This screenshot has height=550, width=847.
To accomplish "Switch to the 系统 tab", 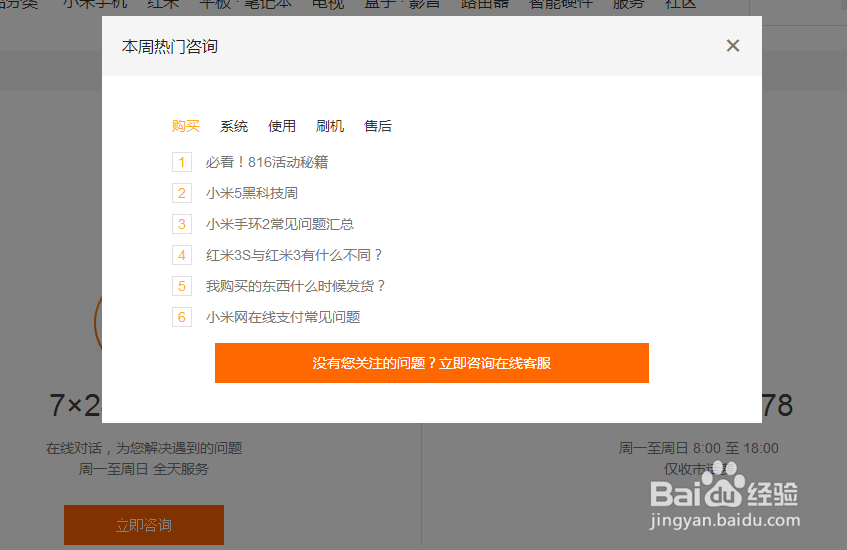I will (234, 126).
